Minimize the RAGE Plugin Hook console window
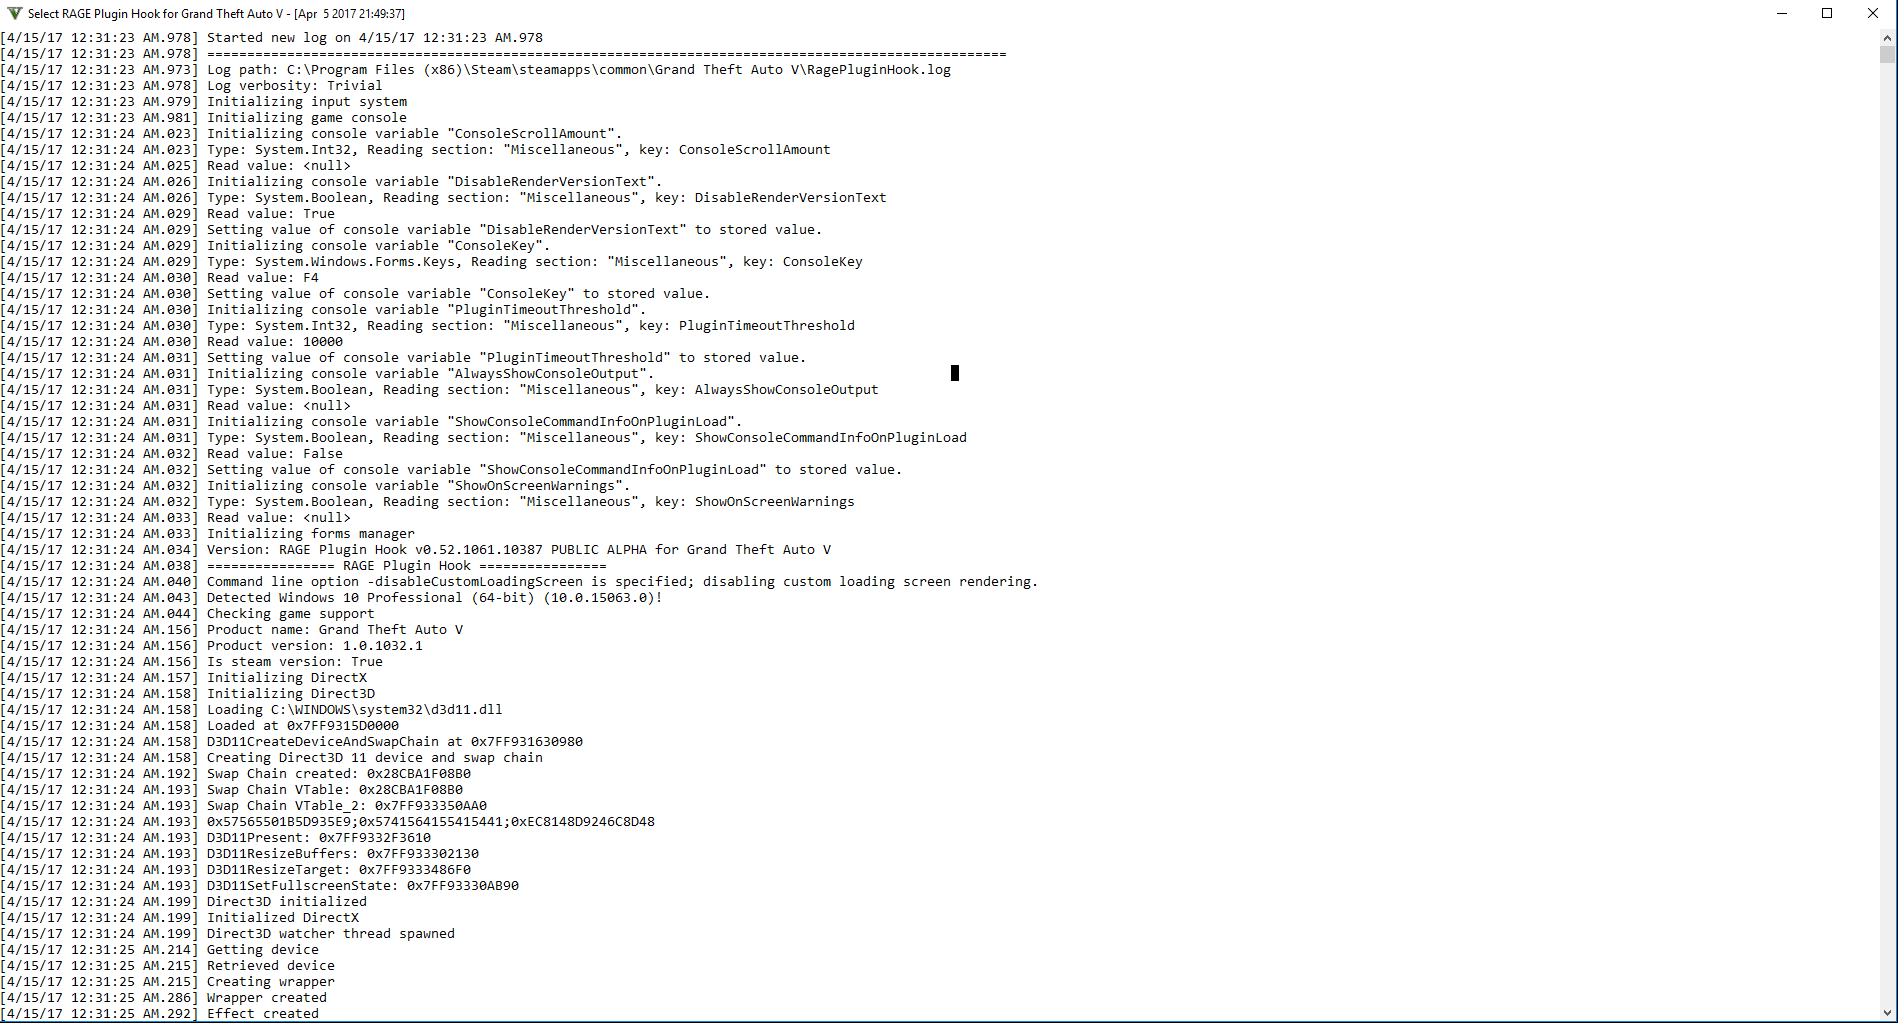 (1782, 13)
